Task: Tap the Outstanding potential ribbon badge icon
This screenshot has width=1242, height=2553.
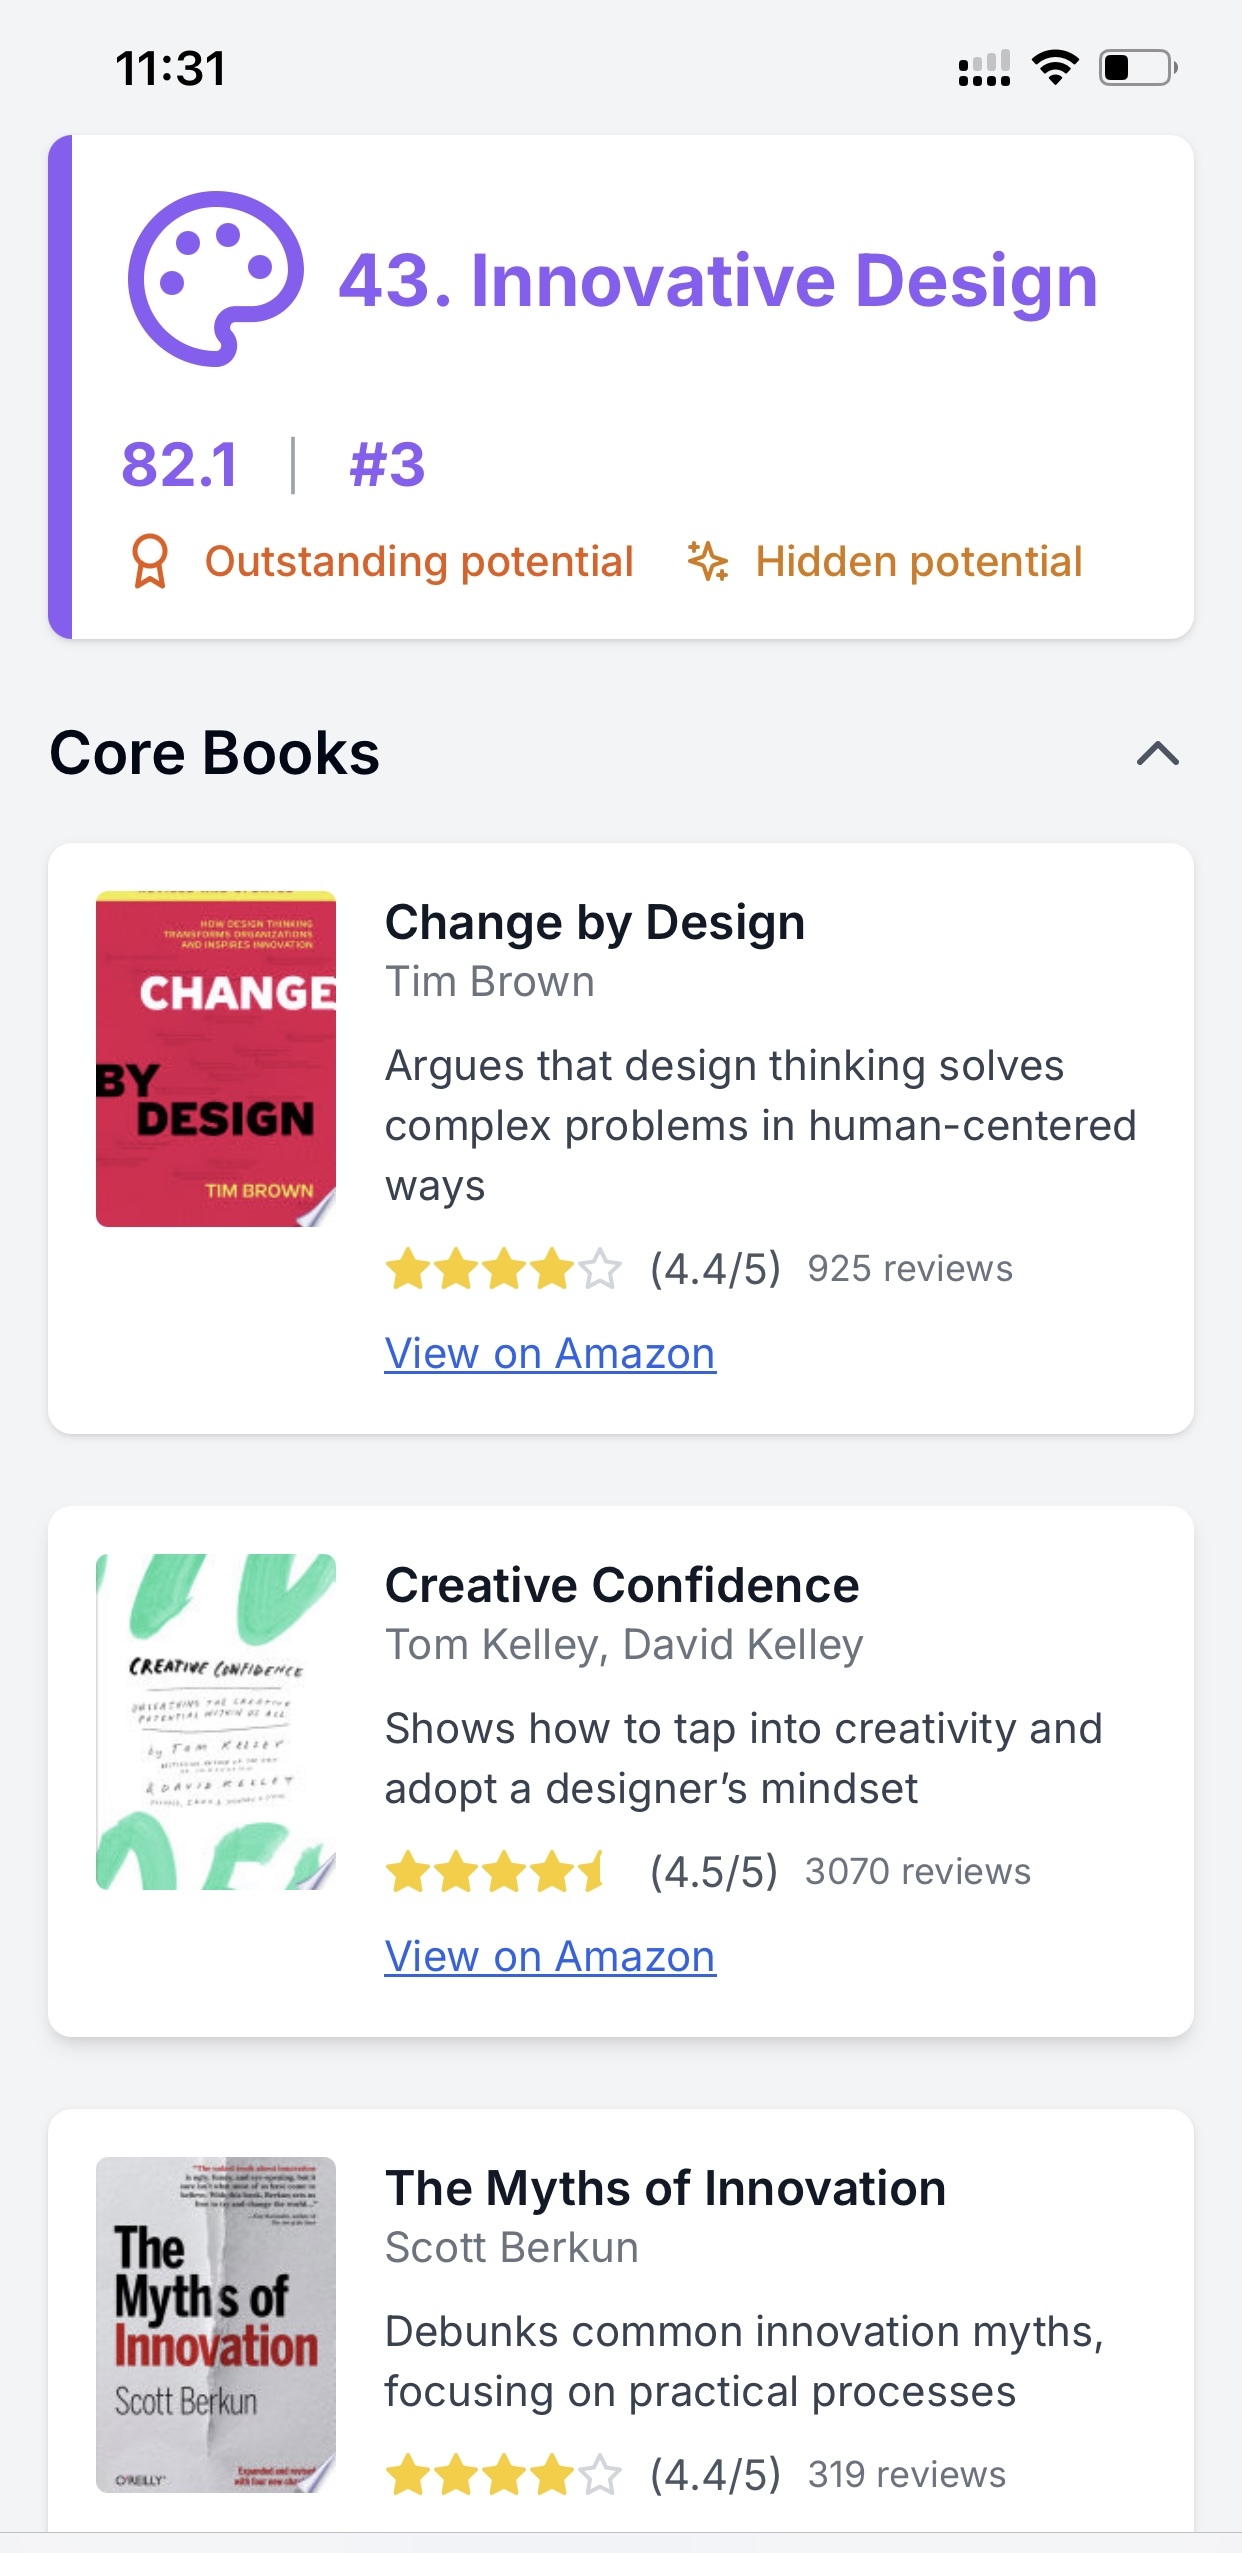Action: [x=150, y=561]
